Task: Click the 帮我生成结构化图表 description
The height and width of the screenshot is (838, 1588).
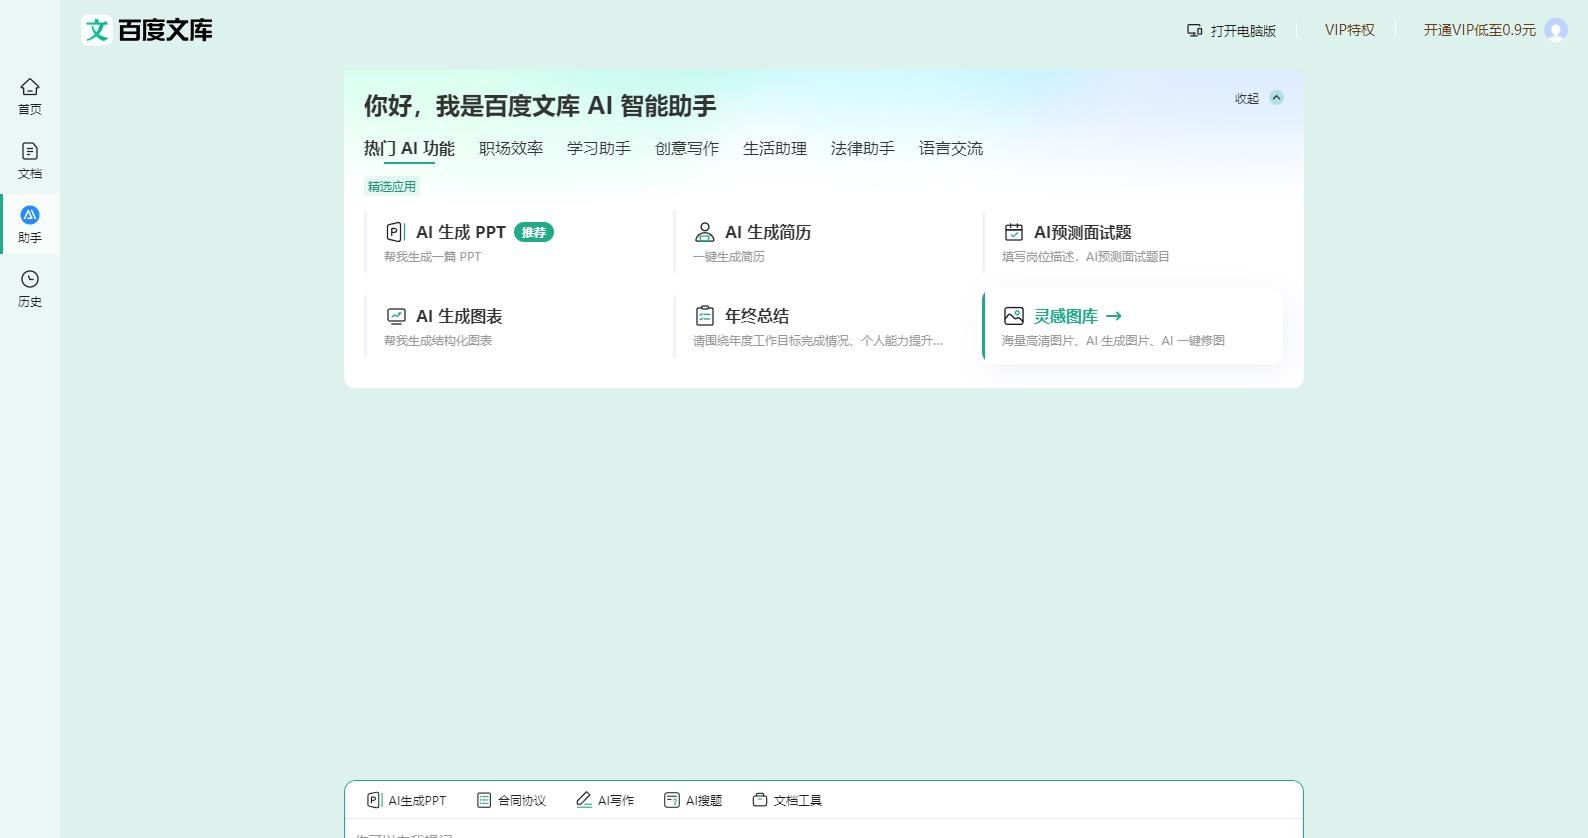Action: (x=438, y=341)
